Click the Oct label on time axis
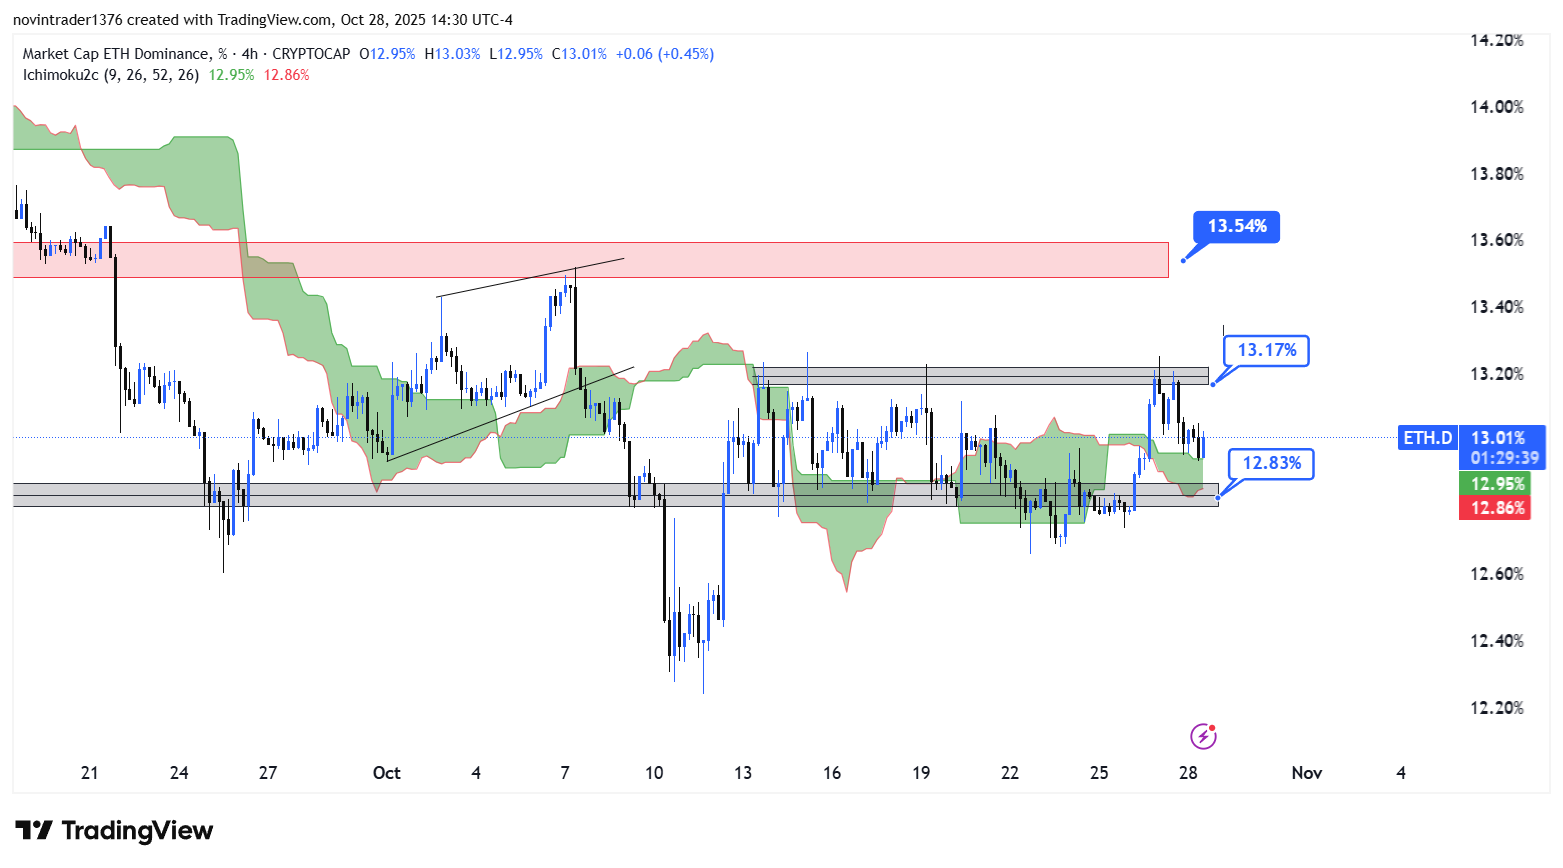 click(x=386, y=773)
